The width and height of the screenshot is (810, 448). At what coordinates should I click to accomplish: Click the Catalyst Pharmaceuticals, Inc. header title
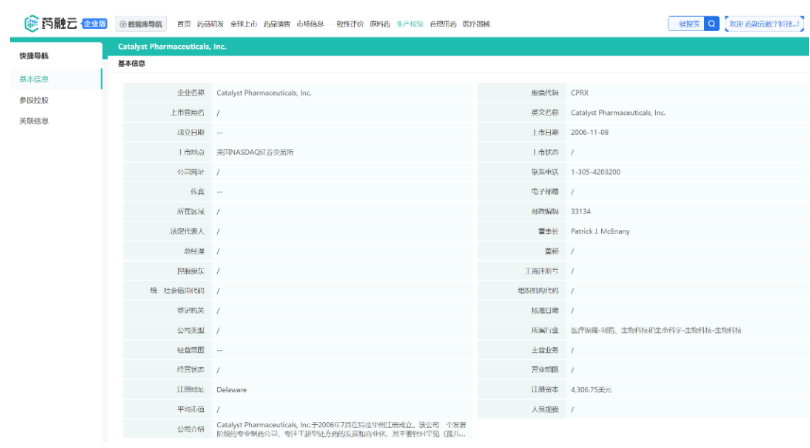point(172,47)
